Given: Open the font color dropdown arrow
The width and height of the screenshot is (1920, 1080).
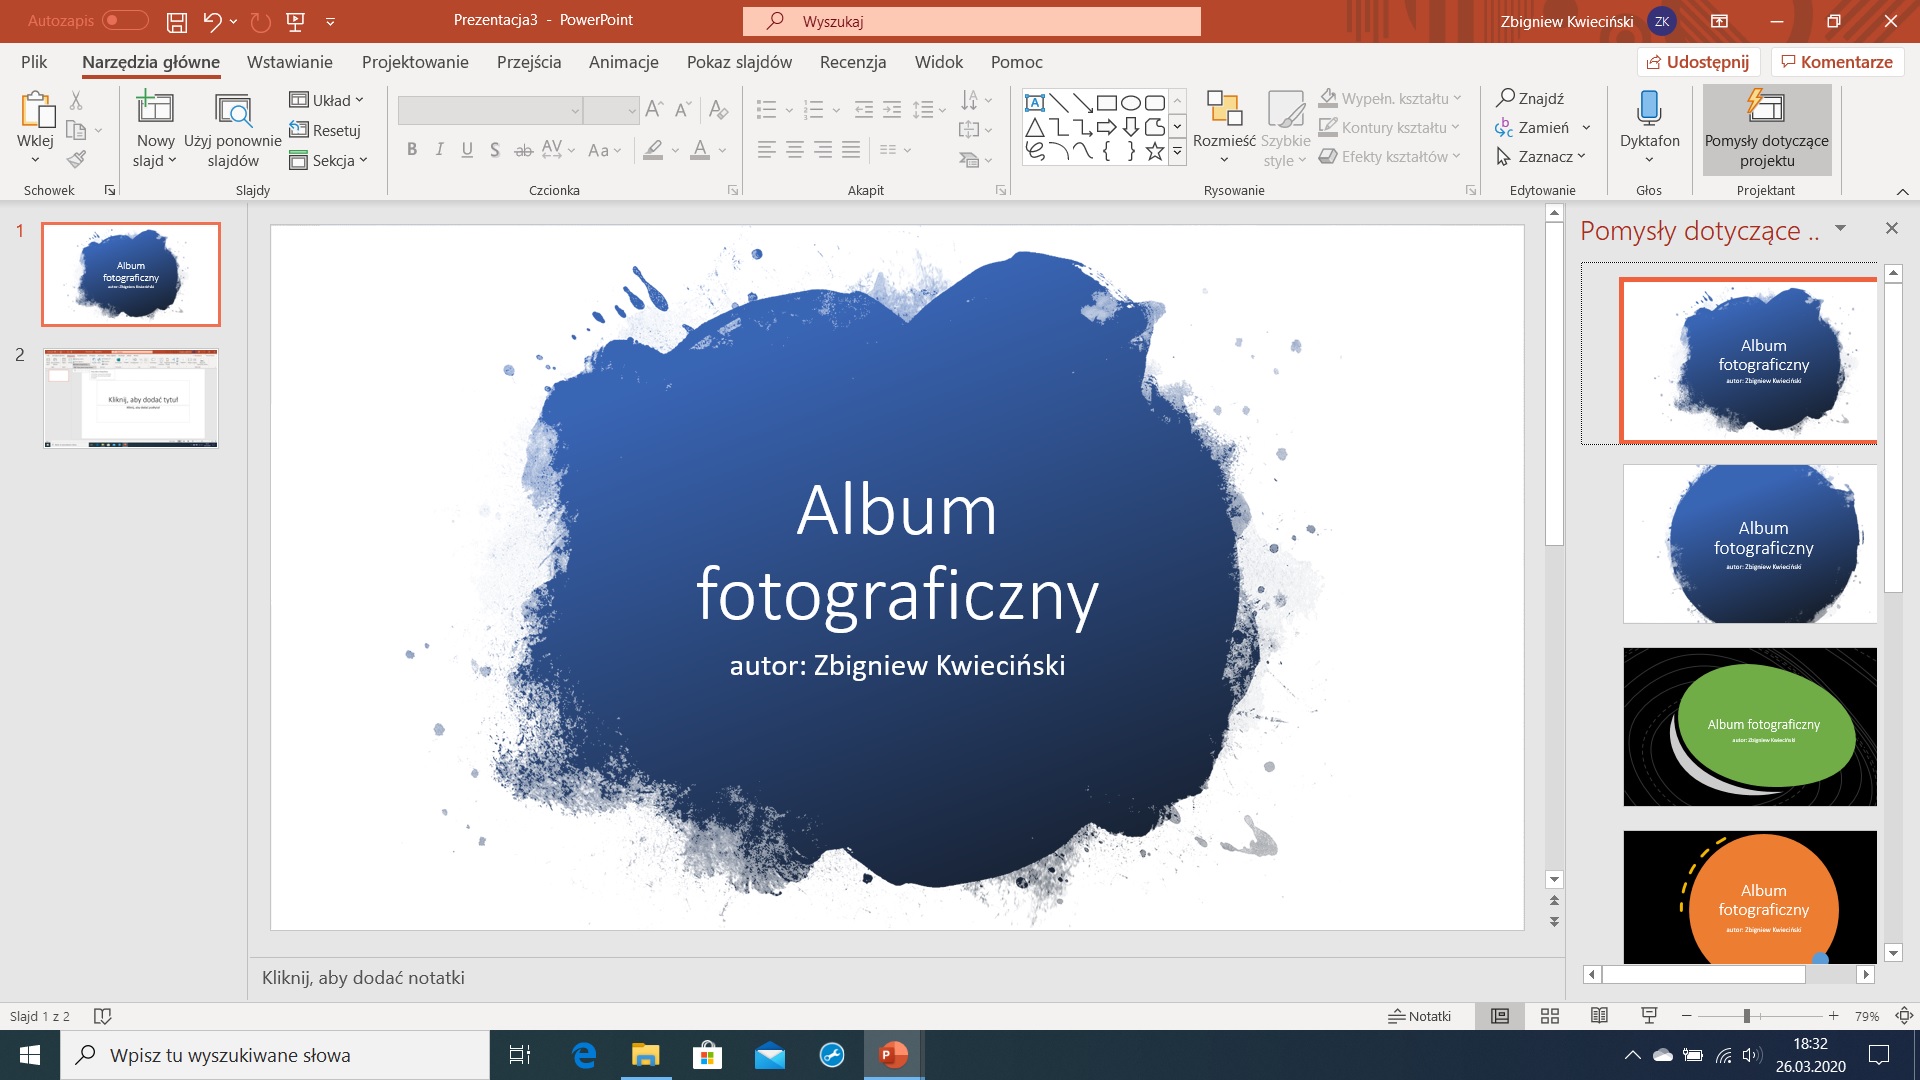Looking at the screenshot, I should click(723, 151).
